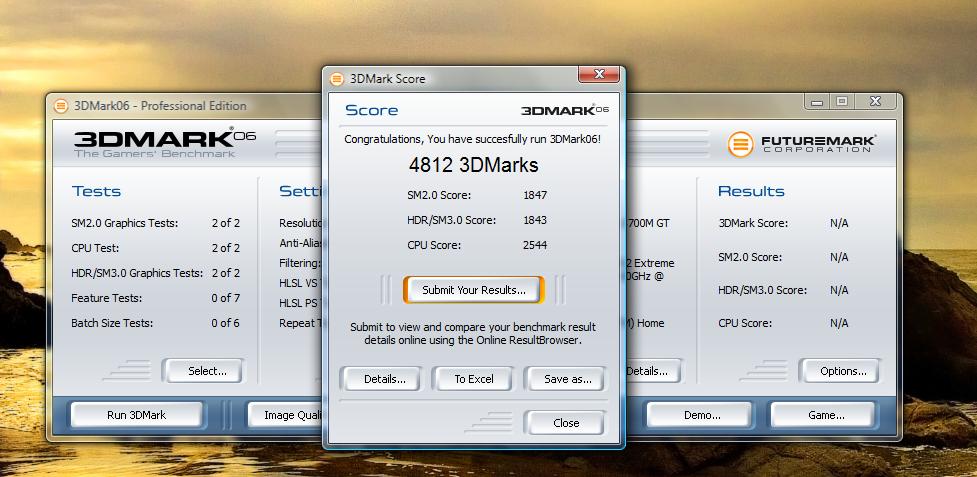The height and width of the screenshot is (477, 977).
Task: Click the 3DMark06 Gamers' Benchmark logo
Action: tap(164, 144)
